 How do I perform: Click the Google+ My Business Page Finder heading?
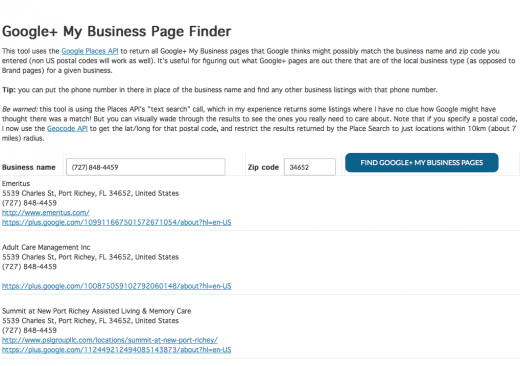click(116, 31)
